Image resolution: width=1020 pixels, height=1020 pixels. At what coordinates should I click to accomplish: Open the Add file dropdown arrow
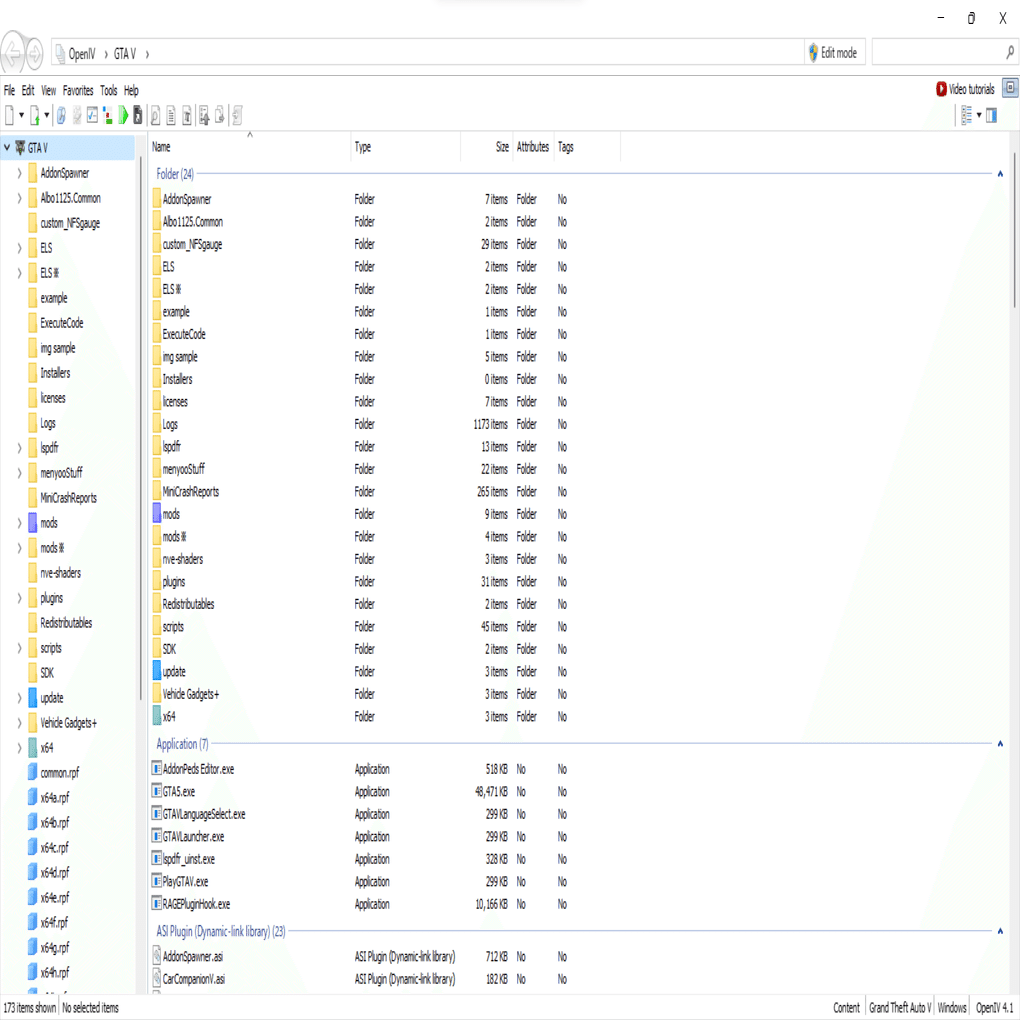tap(47, 116)
